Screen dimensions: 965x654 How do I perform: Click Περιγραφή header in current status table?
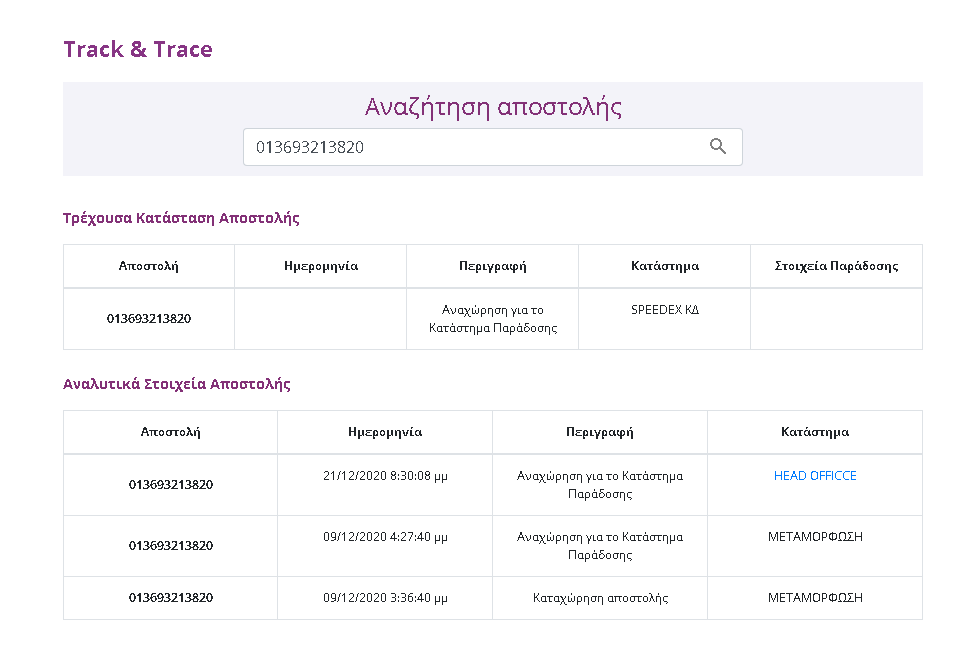(x=492, y=266)
